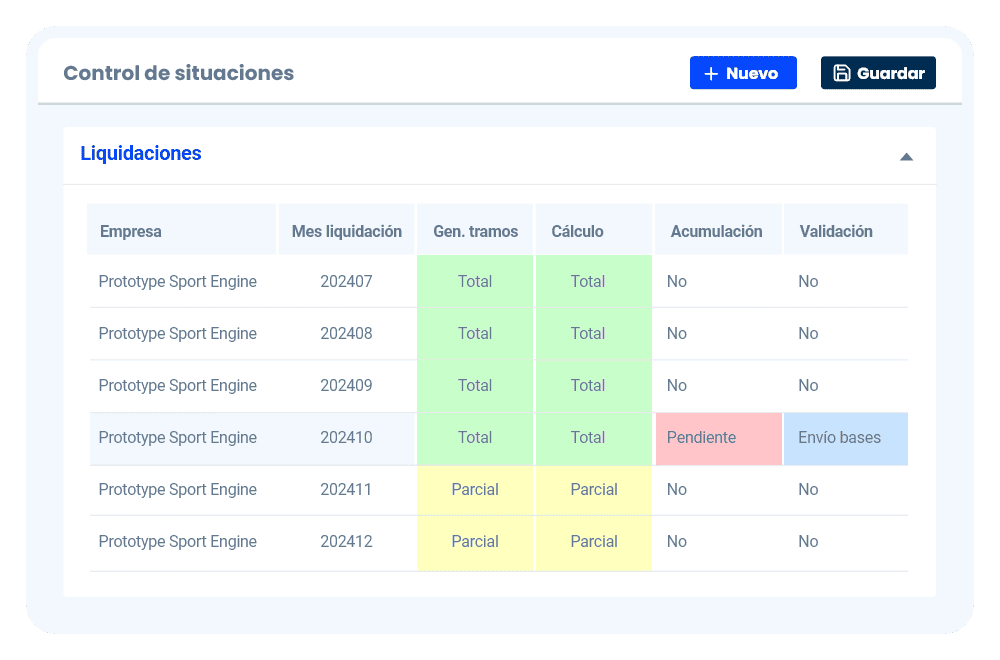Collapse the Liquidaciones section arrow

[906, 156]
